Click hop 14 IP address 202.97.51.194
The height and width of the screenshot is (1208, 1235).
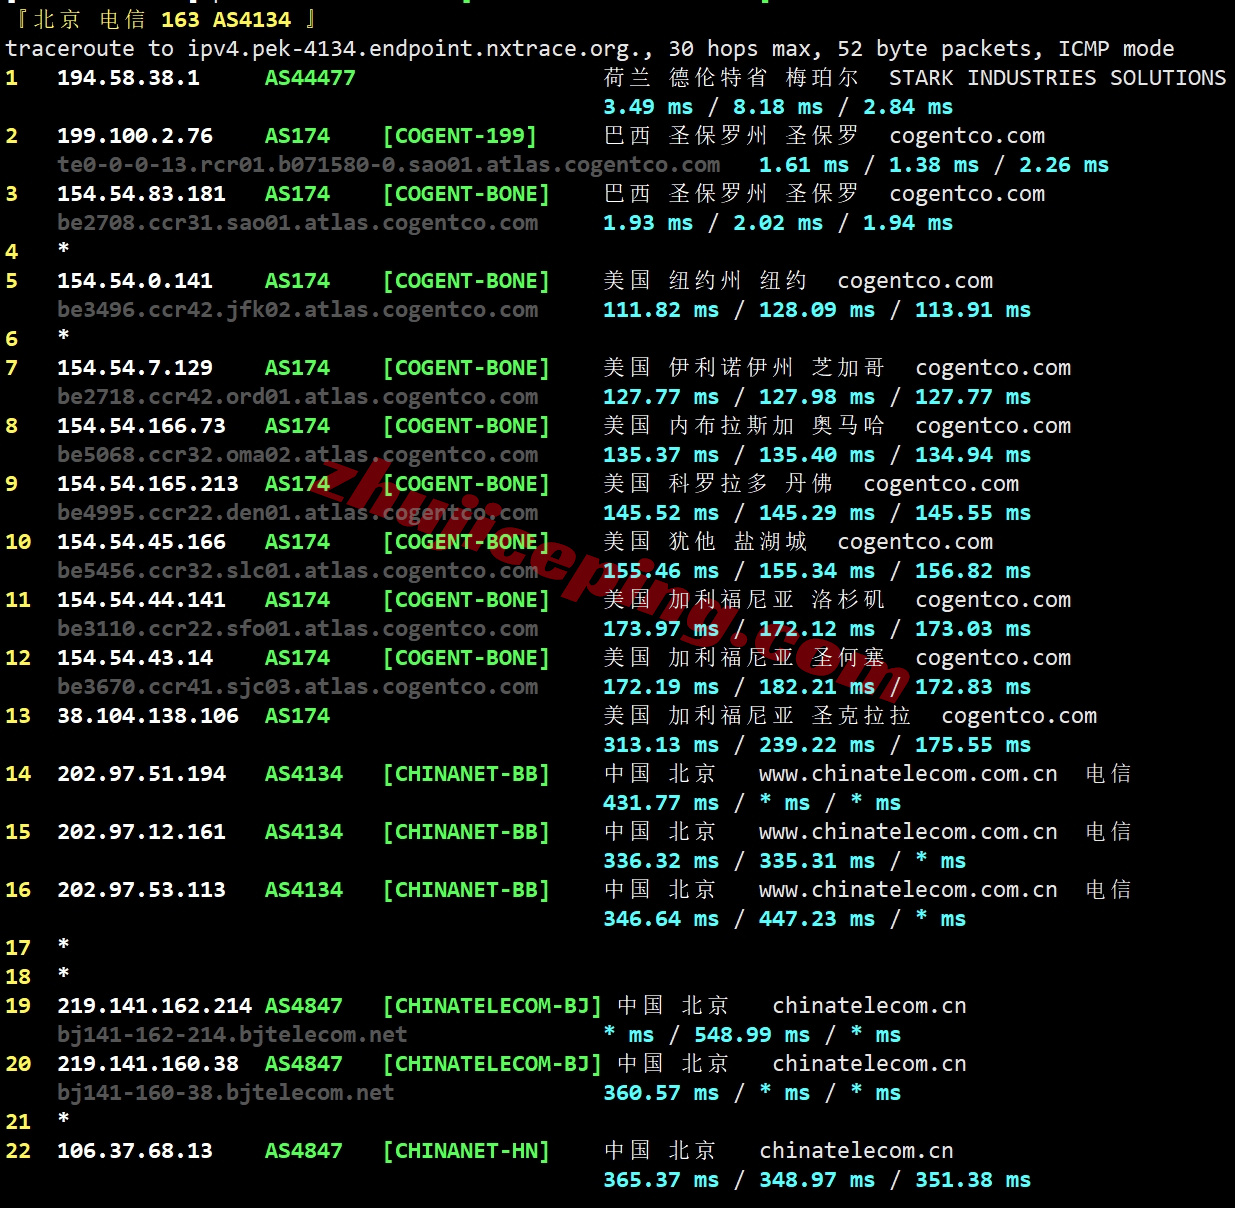coord(141,773)
